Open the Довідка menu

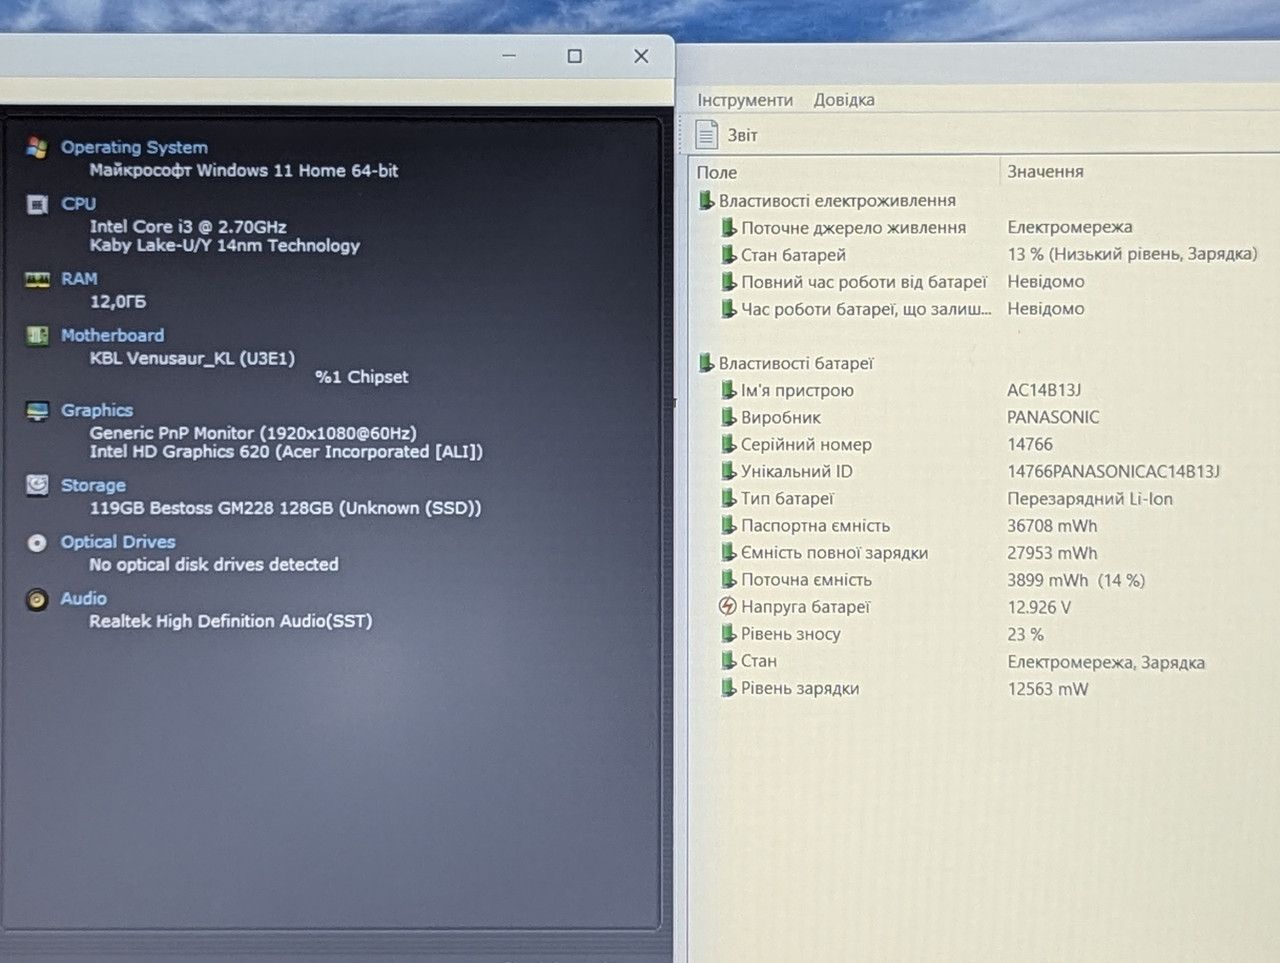coord(844,100)
